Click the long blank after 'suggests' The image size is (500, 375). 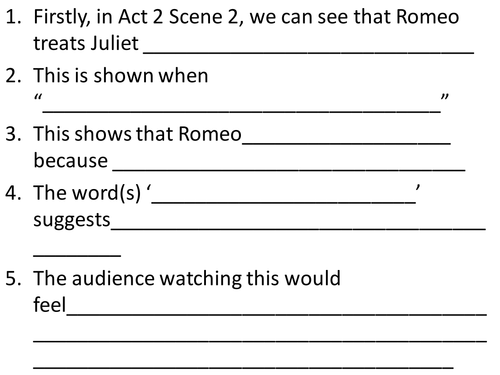298,229
